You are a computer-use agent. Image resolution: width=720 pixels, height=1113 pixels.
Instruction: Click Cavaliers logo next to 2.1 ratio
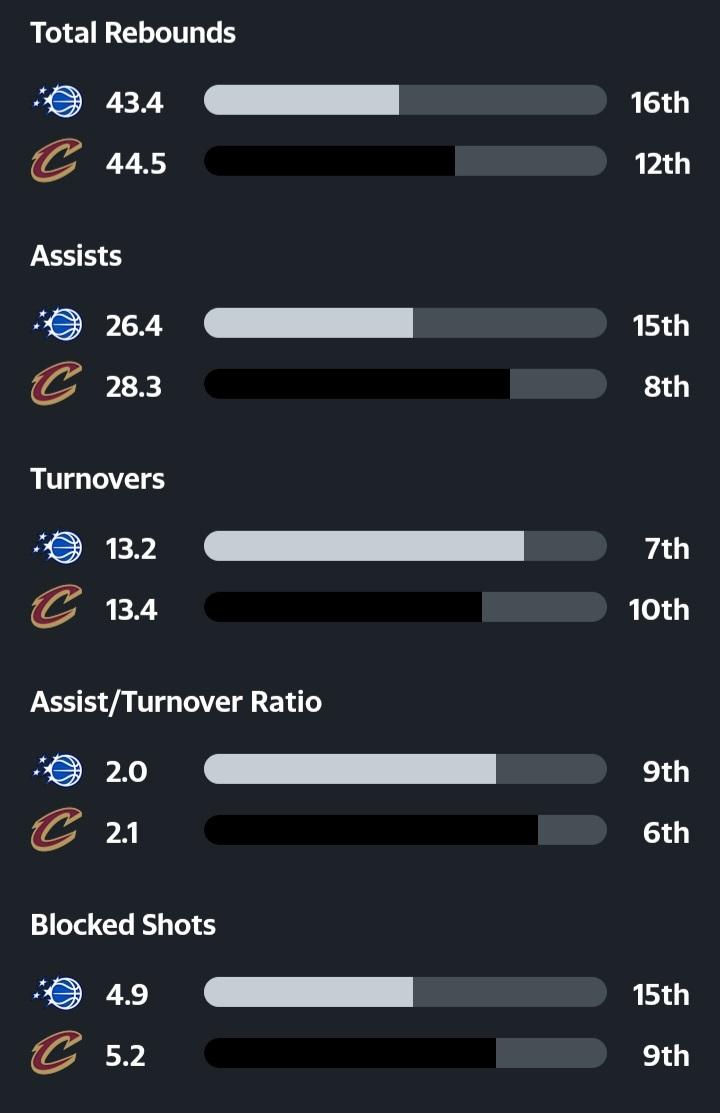(55, 831)
